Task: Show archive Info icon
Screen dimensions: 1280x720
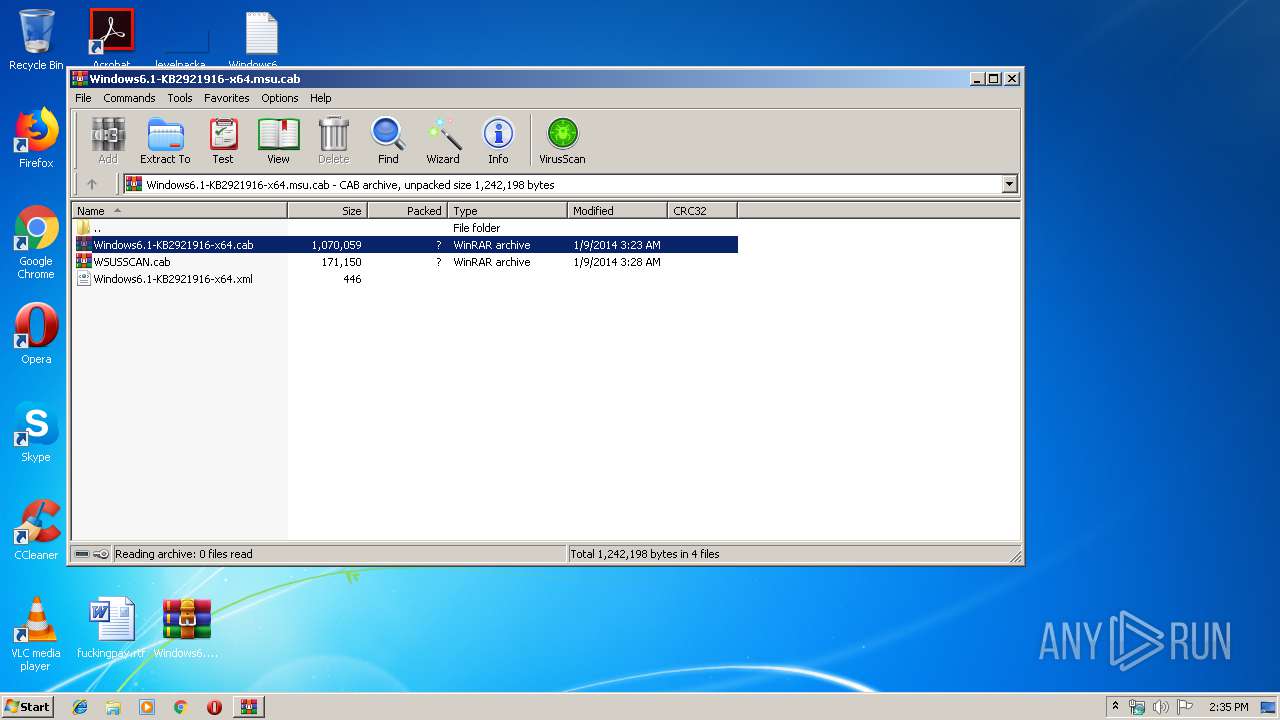Action: [498, 140]
